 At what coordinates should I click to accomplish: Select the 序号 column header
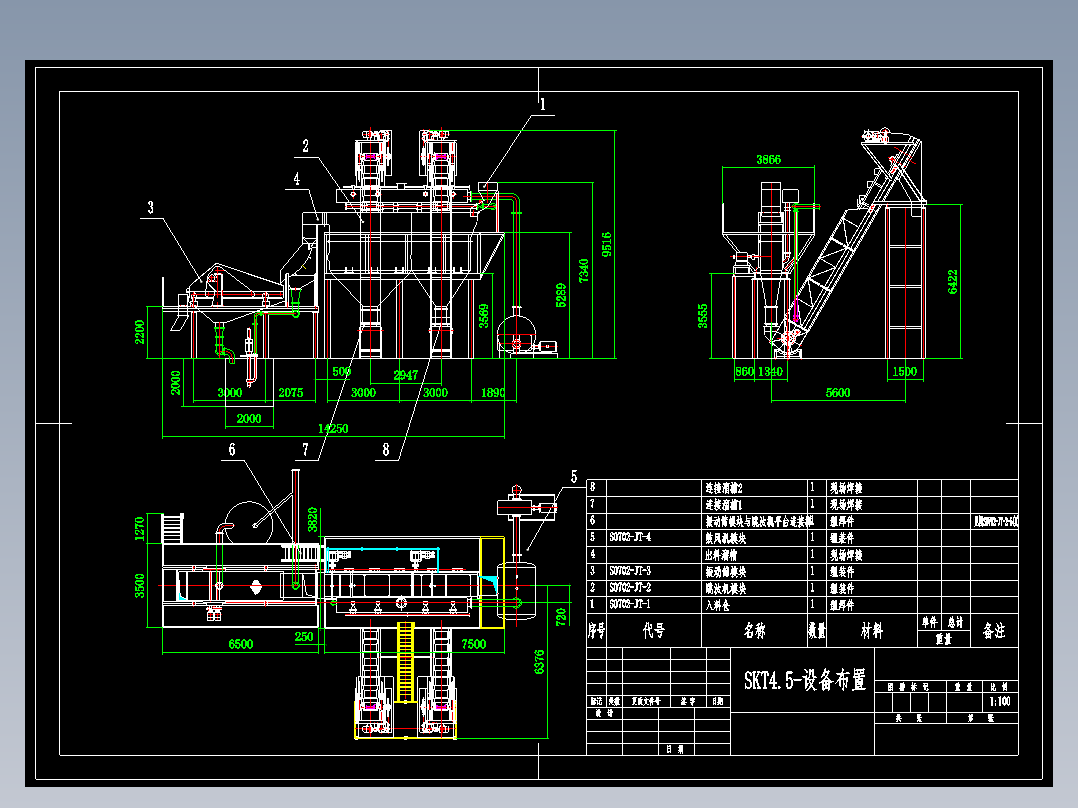(x=596, y=631)
